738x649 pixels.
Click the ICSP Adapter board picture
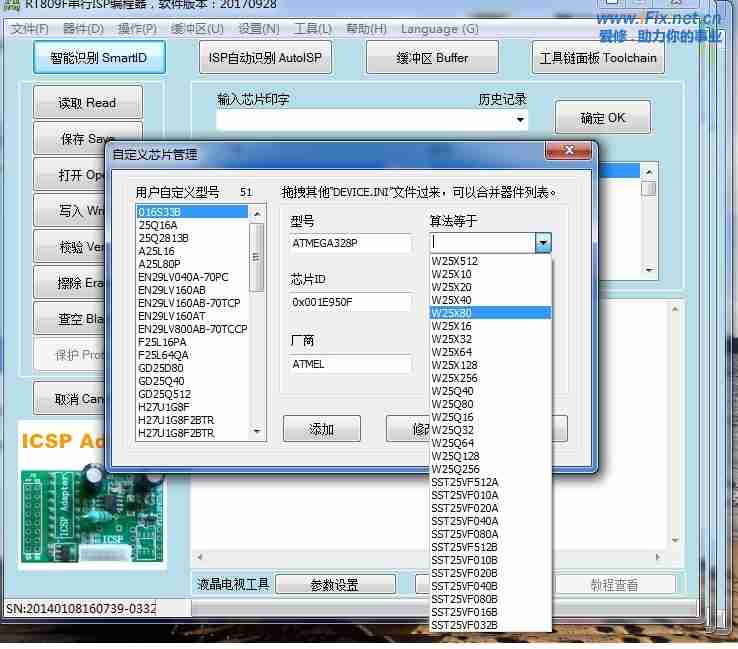point(92,495)
